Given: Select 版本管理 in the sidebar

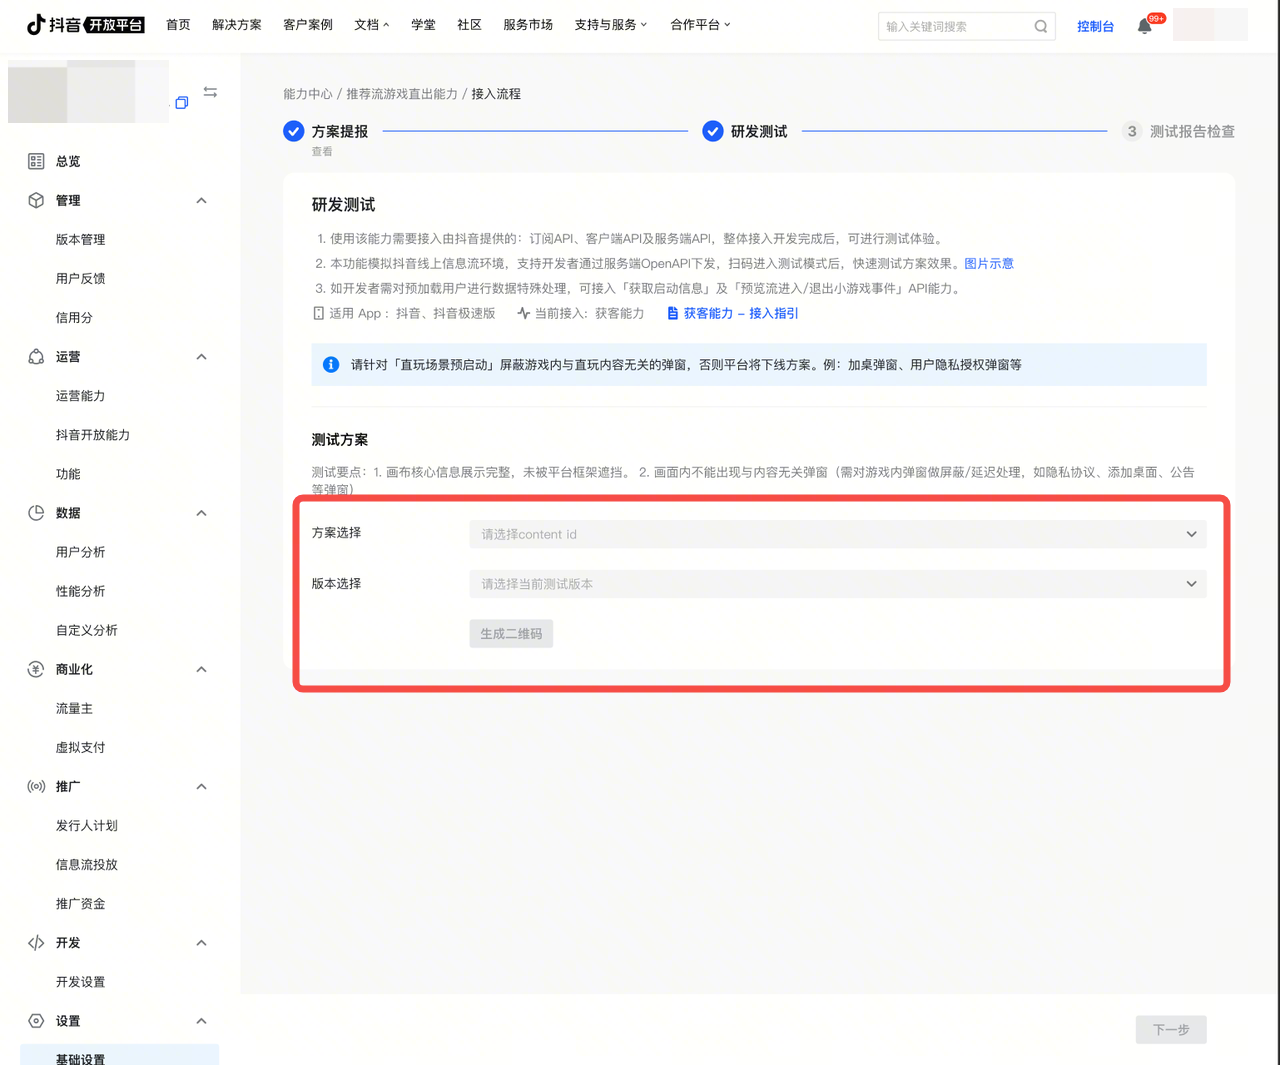Looking at the screenshot, I should pos(80,240).
